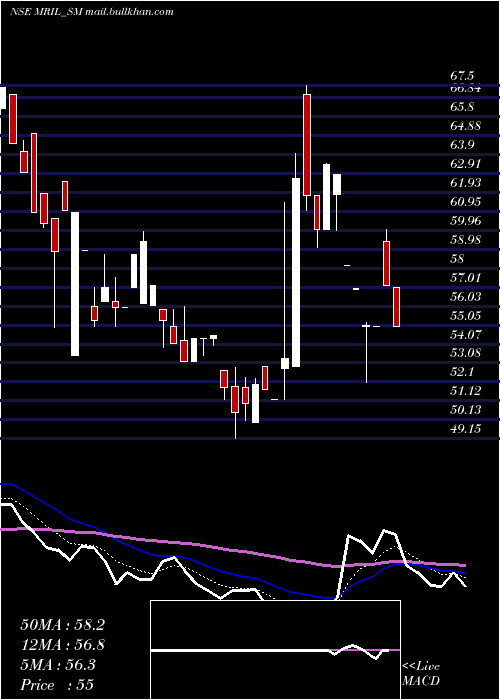Click the 56.03 price axis label
The height and width of the screenshot is (700, 500).
click(466, 296)
